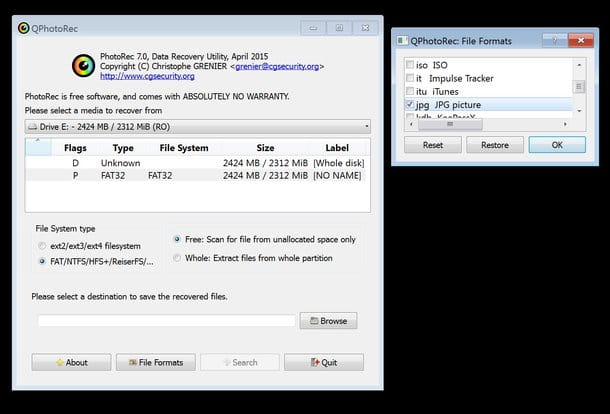The width and height of the screenshot is (610, 414).
Task: Click the folder icon on Browse button
Action: point(314,321)
